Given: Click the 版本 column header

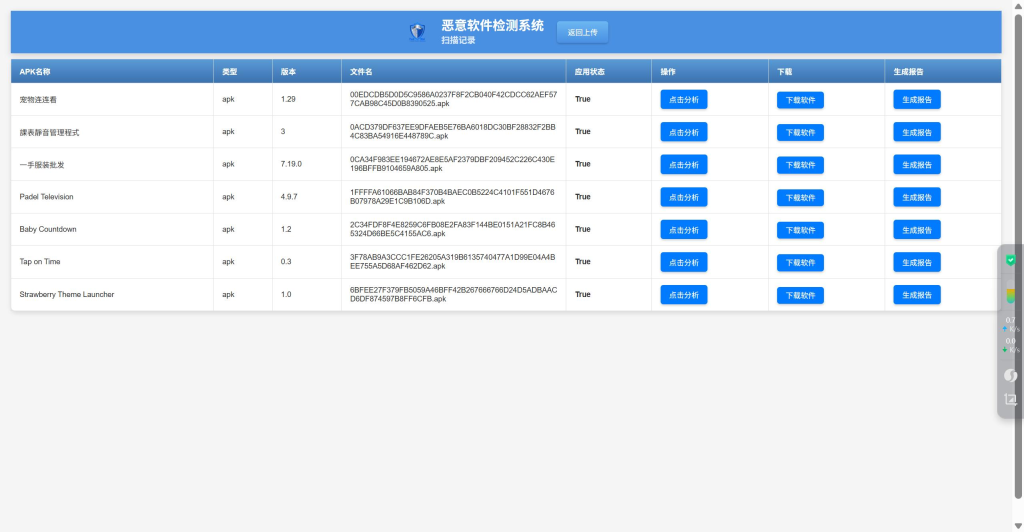Looking at the screenshot, I should point(288,72).
